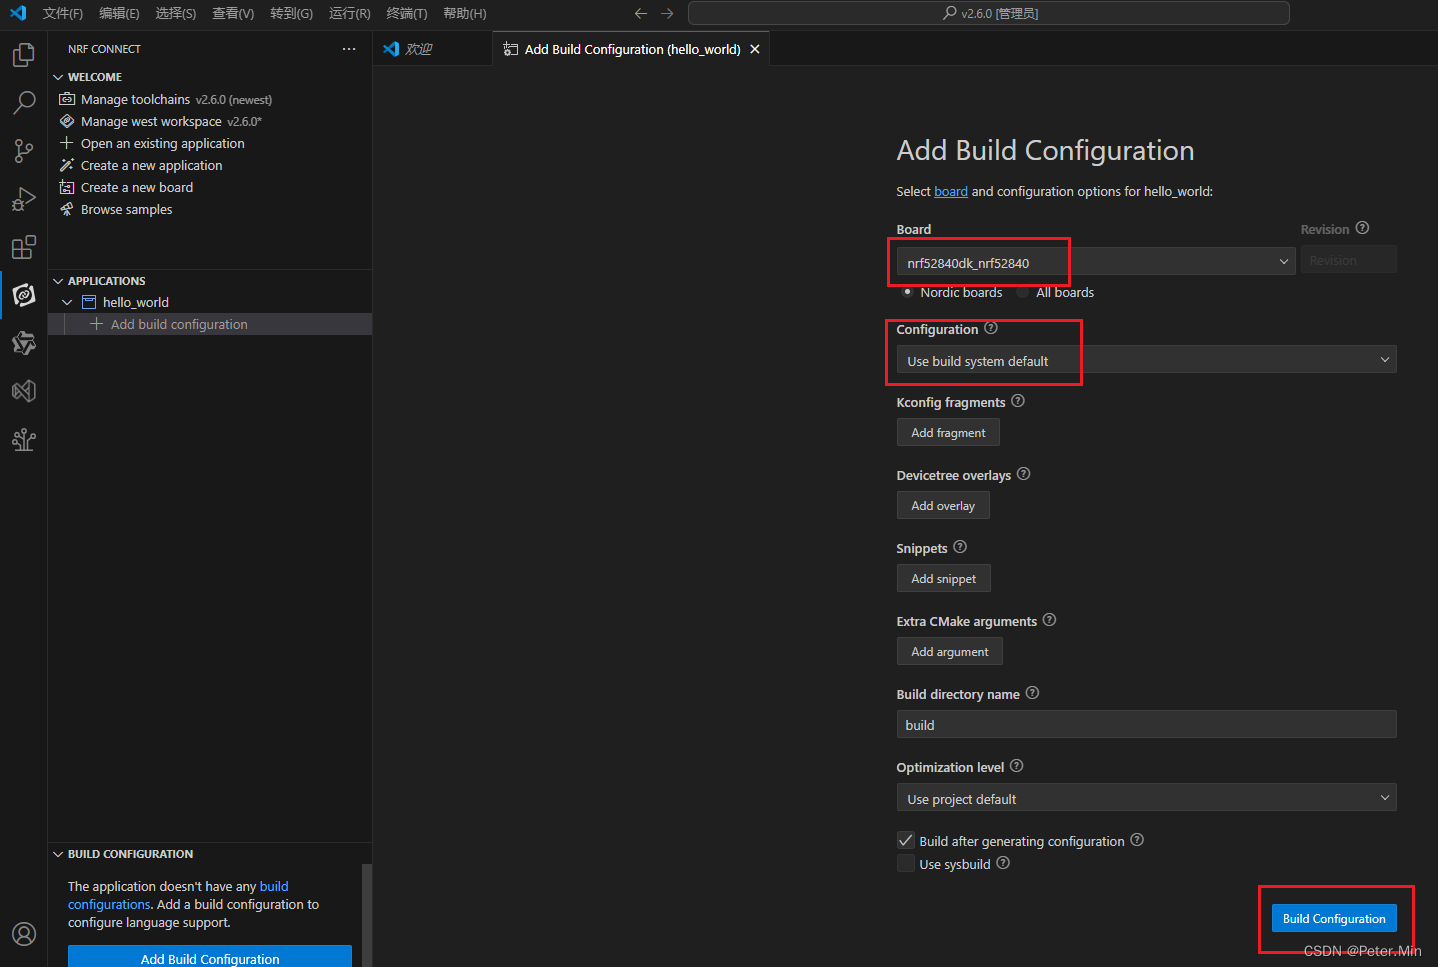The image size is (1438, 967).
Task: Click the Manage west workspace icon
Action: (x=67, y=121)
